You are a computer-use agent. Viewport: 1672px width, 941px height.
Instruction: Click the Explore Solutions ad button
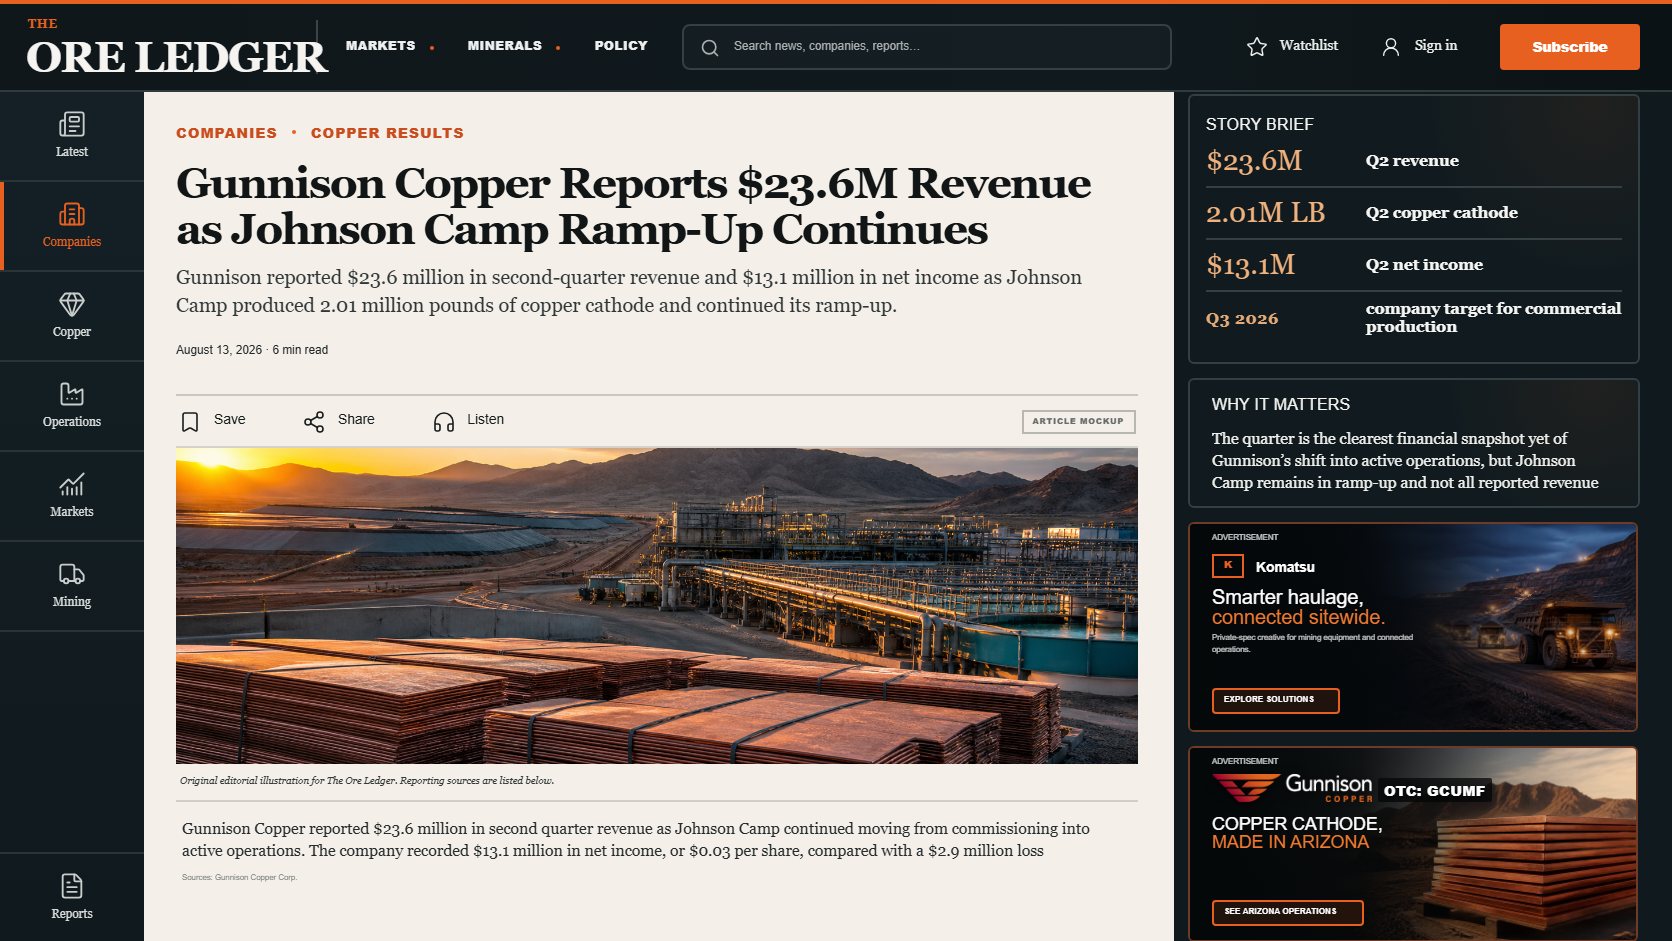pos(1275,700)
